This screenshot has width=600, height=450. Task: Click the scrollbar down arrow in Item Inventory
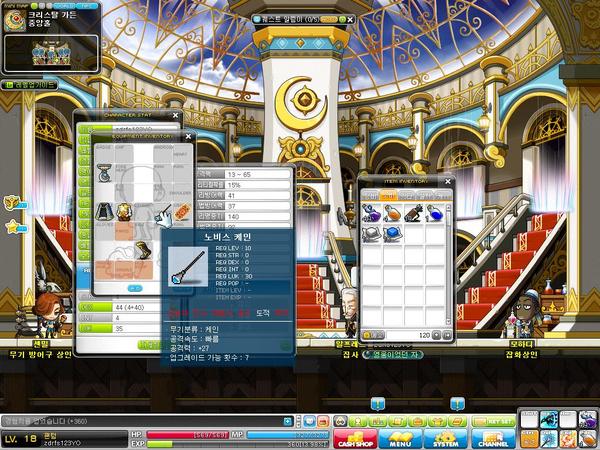pyautogui.click(x=448, y=322)
